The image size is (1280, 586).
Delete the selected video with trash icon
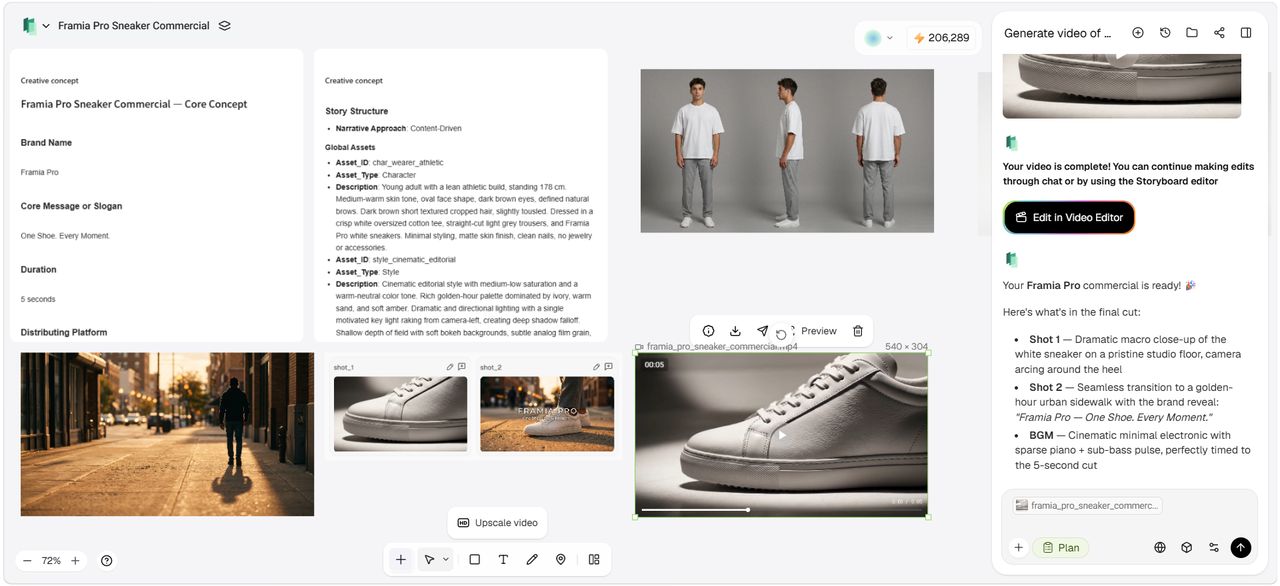pyautogui.click(x=858, y=331)
